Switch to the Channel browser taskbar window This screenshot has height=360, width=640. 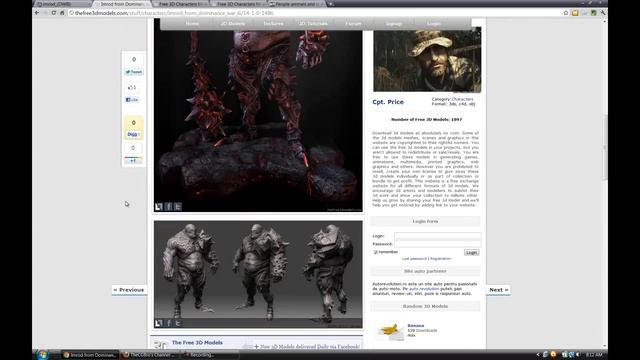150,355
